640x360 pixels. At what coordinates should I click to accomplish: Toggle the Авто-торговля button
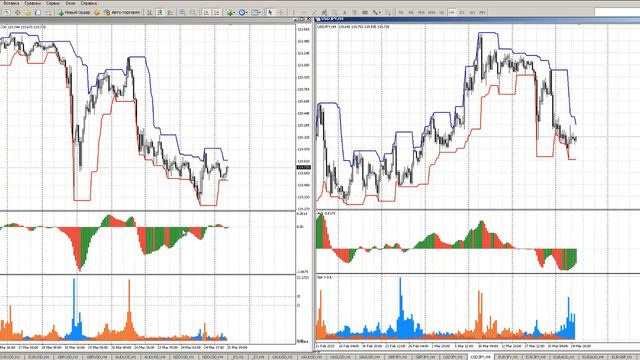(x=122, y=13)
